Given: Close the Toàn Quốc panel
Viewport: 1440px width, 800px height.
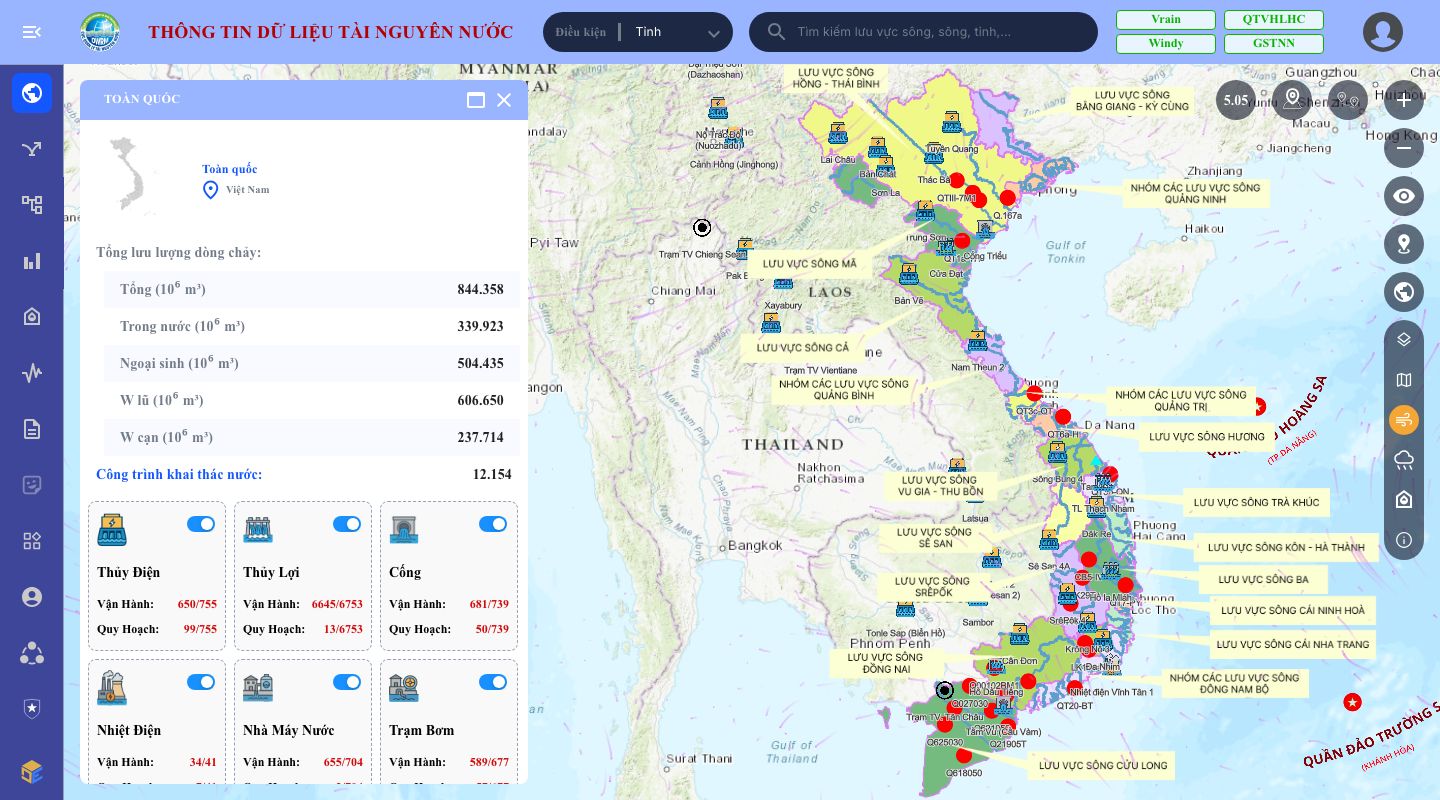Looking at the screenshot, I should coord(504,100).
